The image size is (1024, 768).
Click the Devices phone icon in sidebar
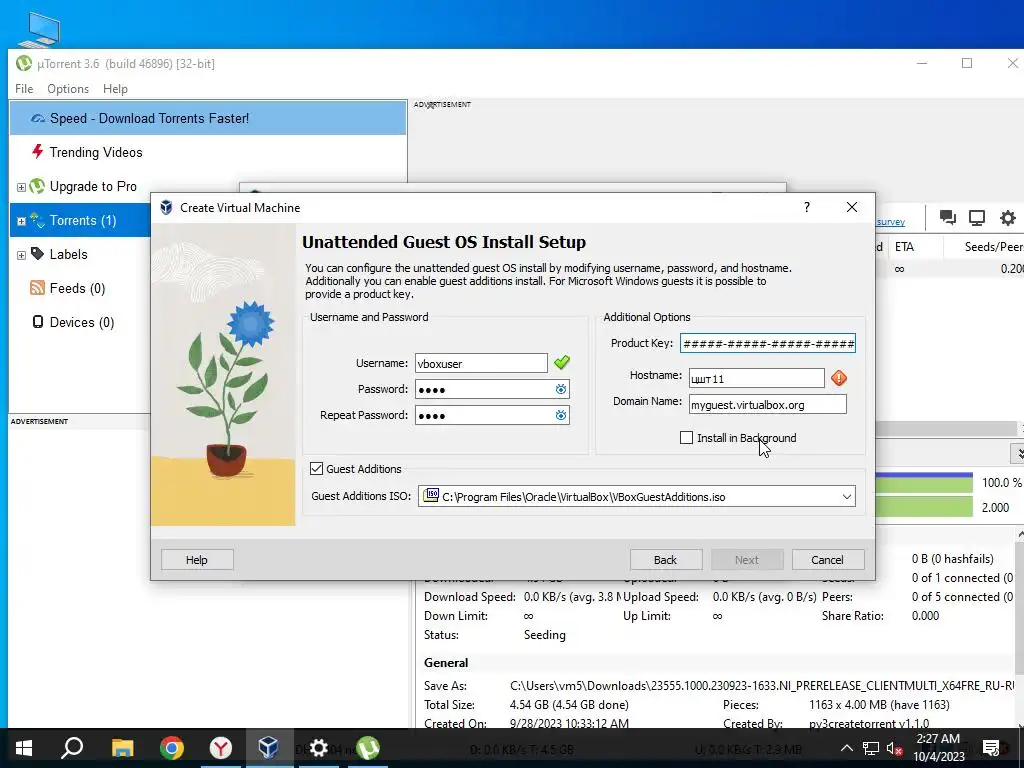pos(38,321)
